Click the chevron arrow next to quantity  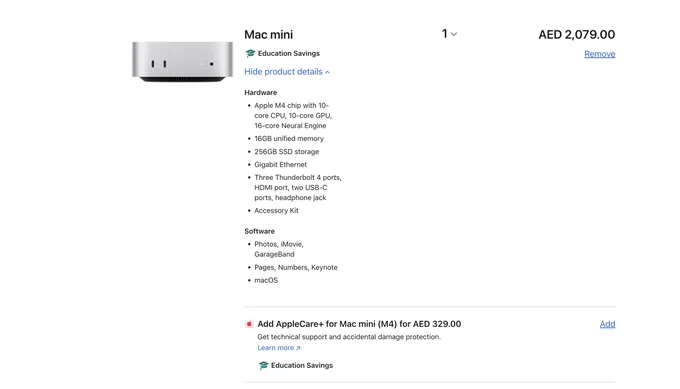click(x=454, y=34)
